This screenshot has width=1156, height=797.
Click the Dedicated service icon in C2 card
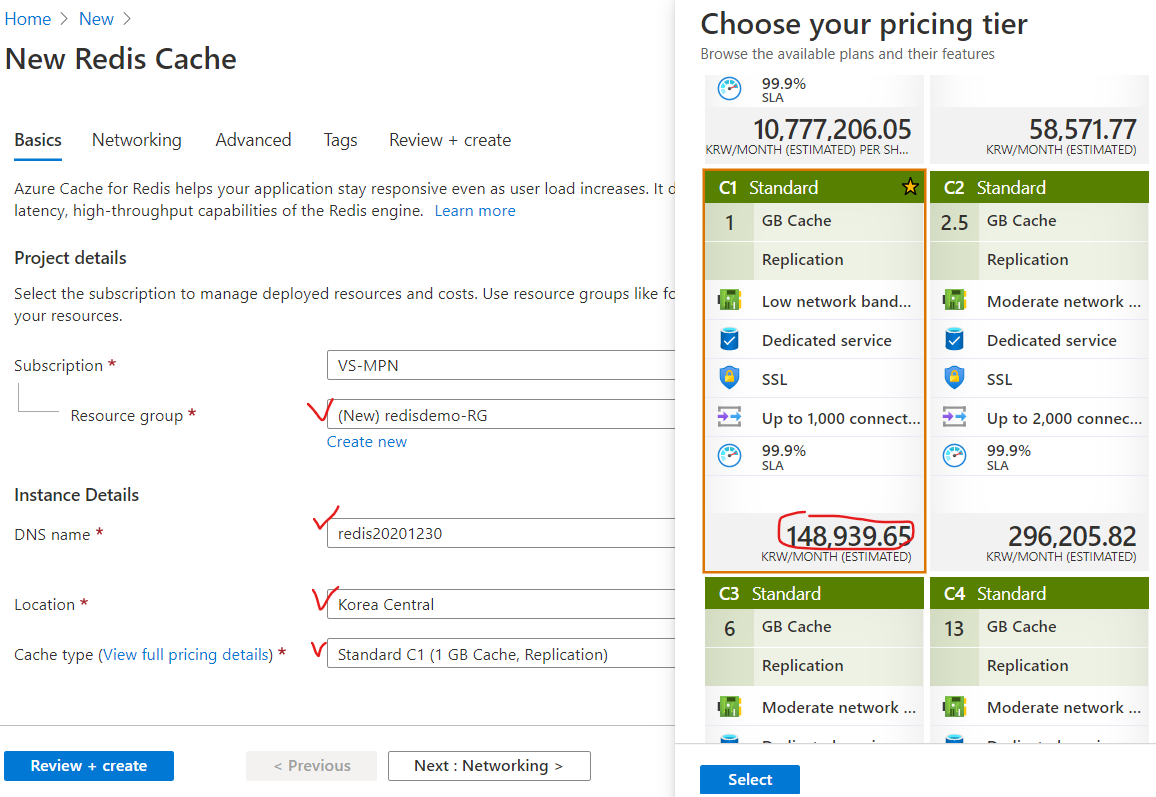955,340
